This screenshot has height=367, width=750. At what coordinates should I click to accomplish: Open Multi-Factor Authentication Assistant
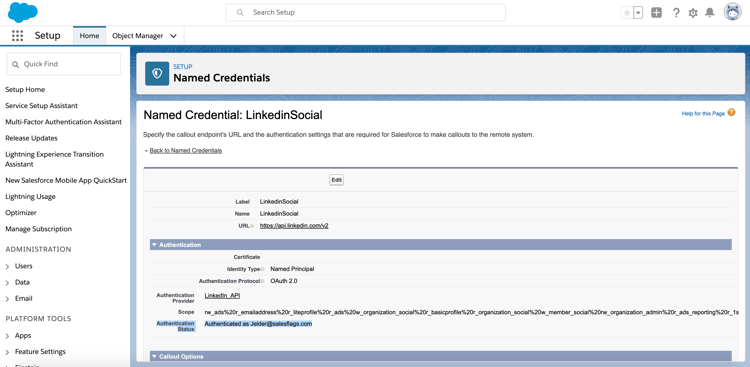point(63,122)
